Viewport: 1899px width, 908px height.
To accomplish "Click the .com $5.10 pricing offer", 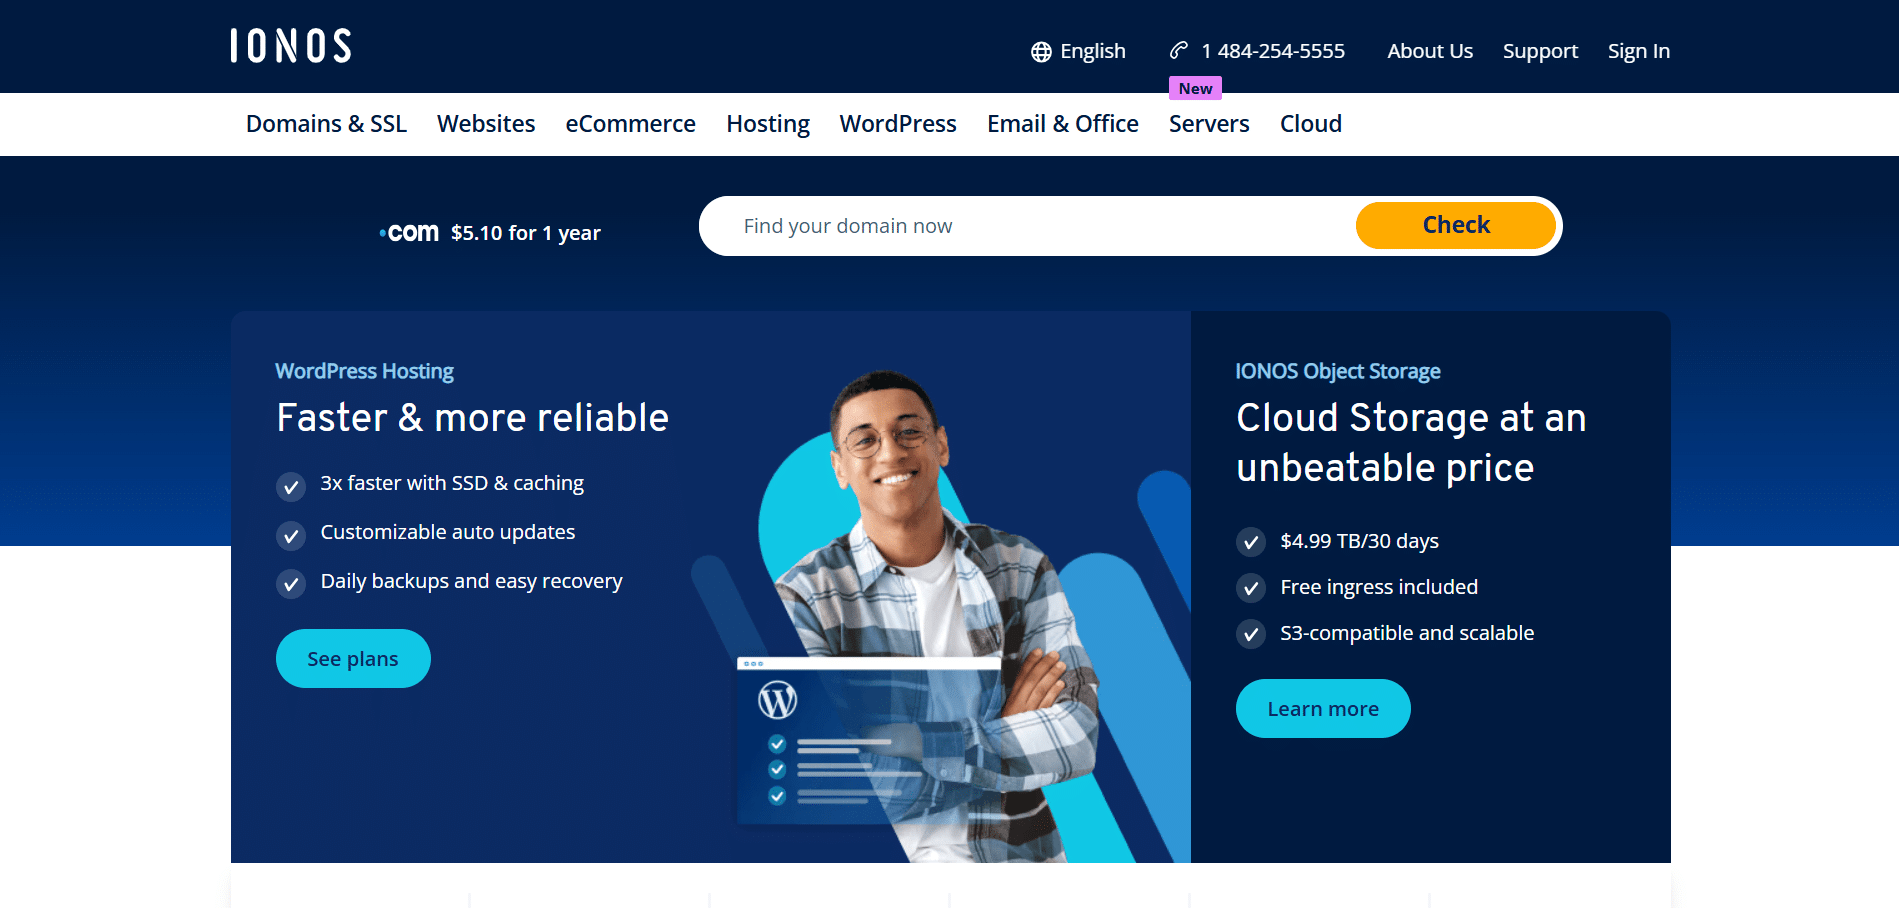I will tap(490, 231).
